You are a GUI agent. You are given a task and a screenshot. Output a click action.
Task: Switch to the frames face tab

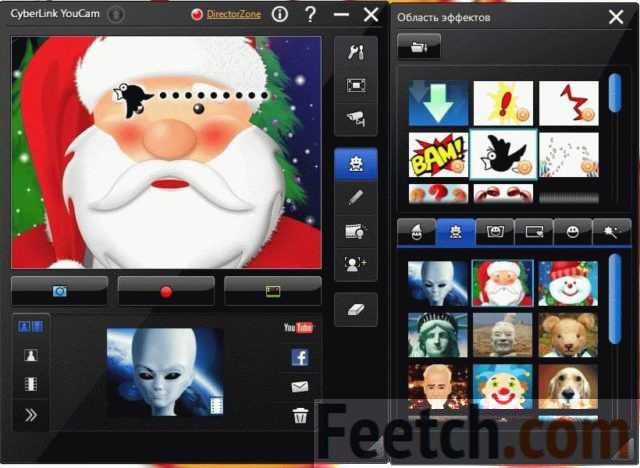(x=495, y=232)
